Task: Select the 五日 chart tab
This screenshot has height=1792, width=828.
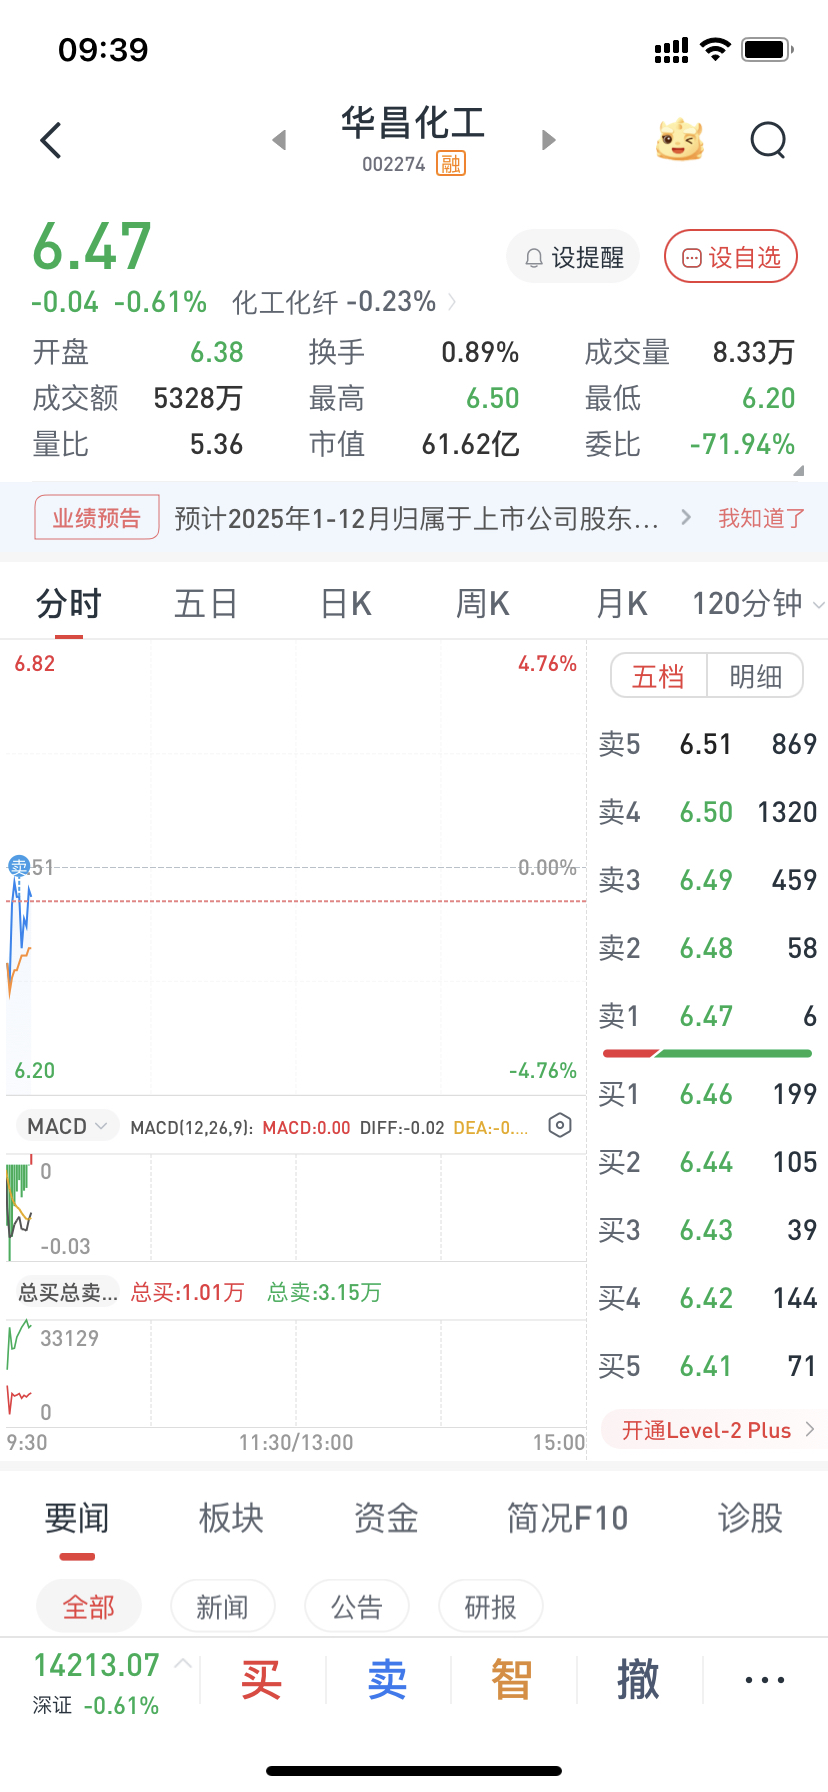Action: pyautogui.click(x=206, y=604)
